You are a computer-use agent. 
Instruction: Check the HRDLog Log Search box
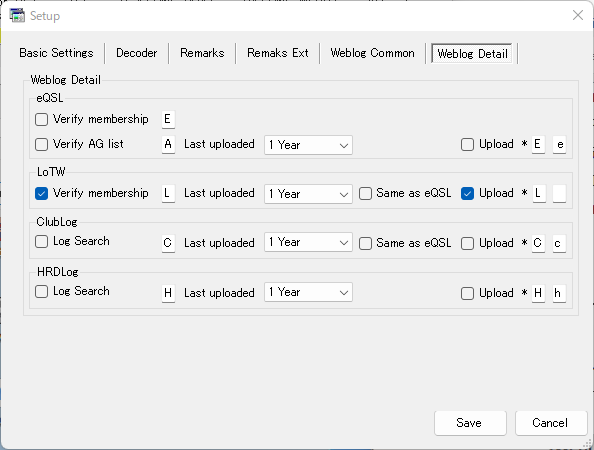41,292
